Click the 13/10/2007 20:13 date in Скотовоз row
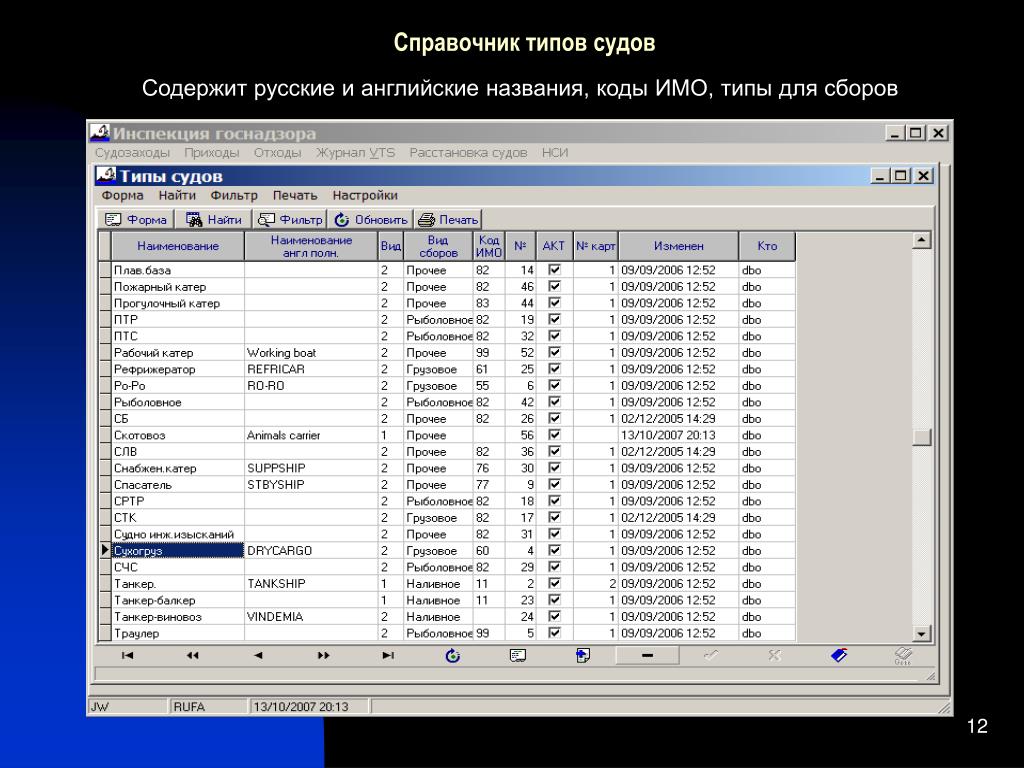Image resolution: width=1024 pixels, height=768 pixels. [679, 435]
